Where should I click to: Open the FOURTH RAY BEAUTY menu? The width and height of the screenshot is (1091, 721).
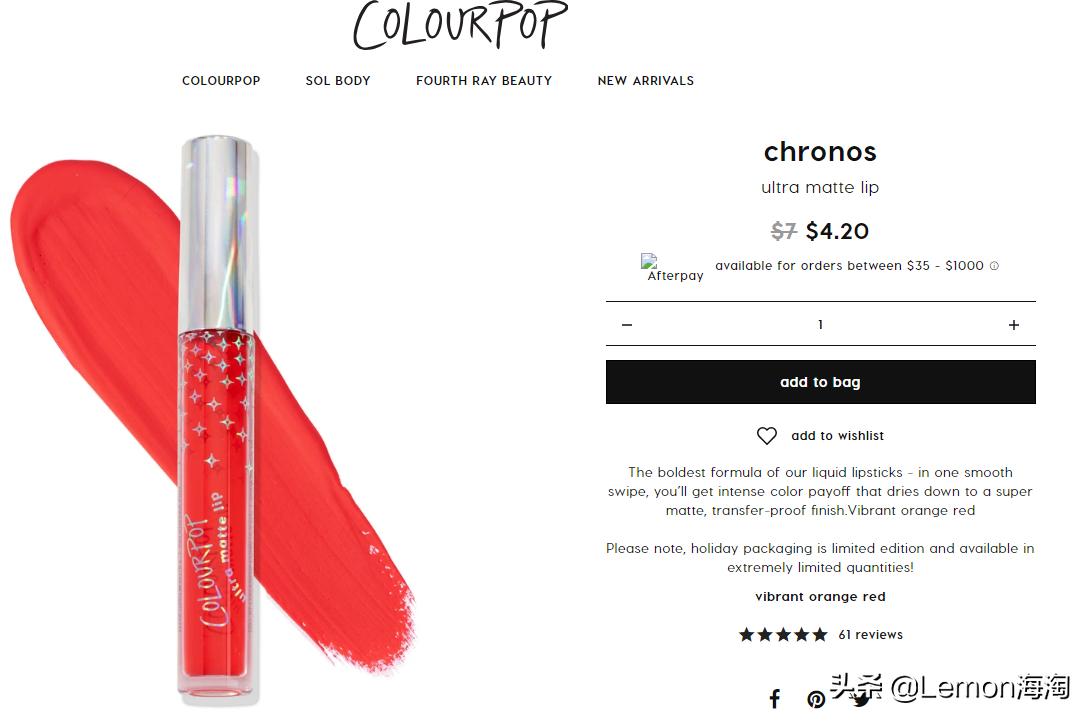click(x=484, y=81)
